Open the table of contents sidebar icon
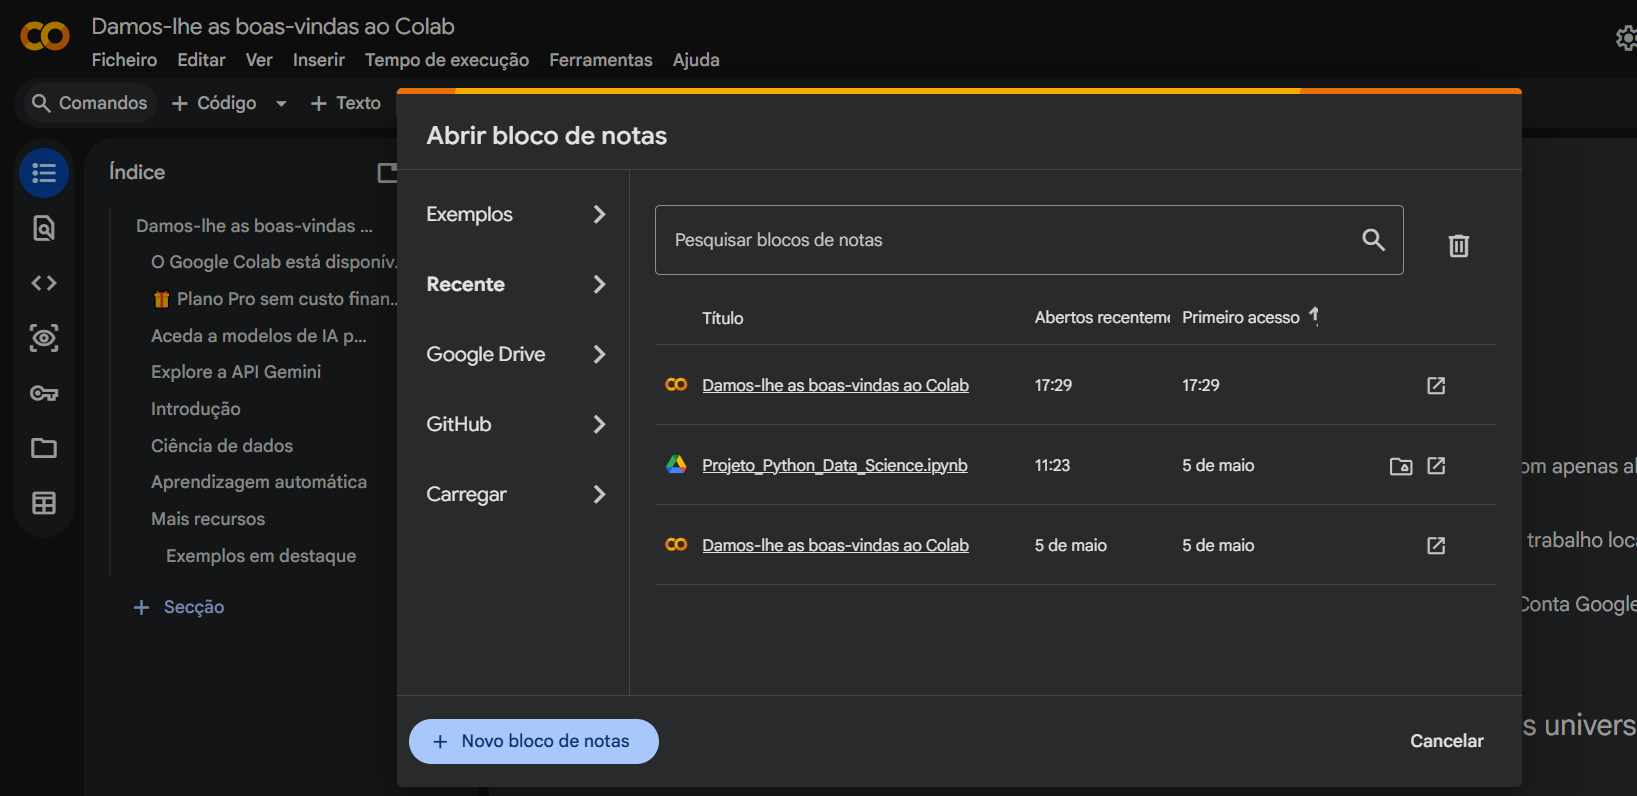Screen dimensions: 1637x796 (44, 173)
